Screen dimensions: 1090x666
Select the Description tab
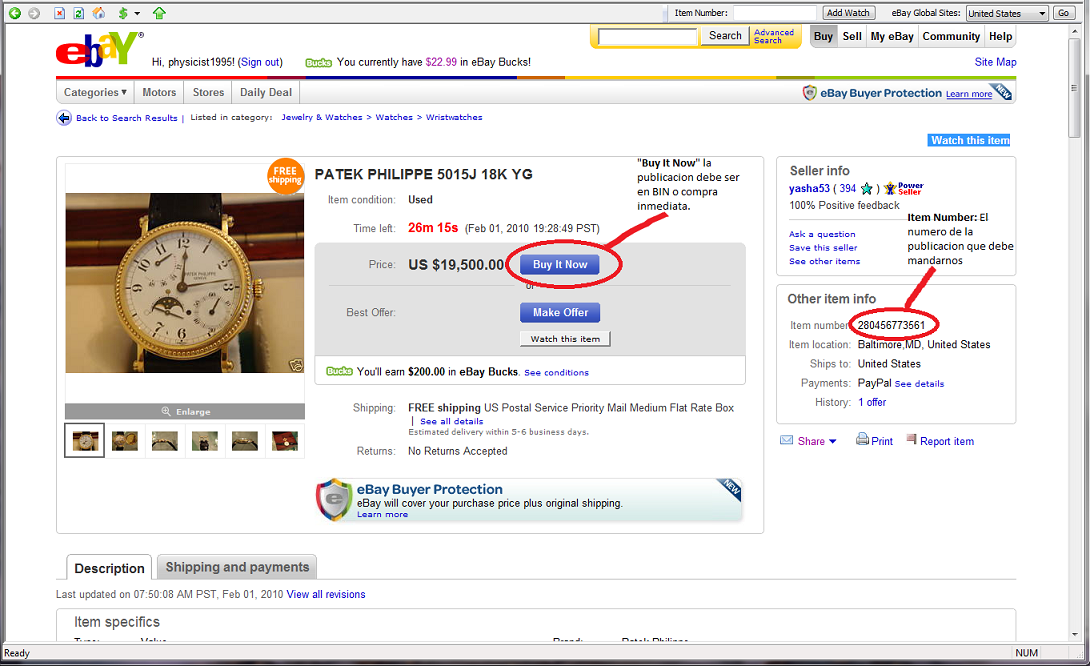pyautogui.click(x=109, y=568)
